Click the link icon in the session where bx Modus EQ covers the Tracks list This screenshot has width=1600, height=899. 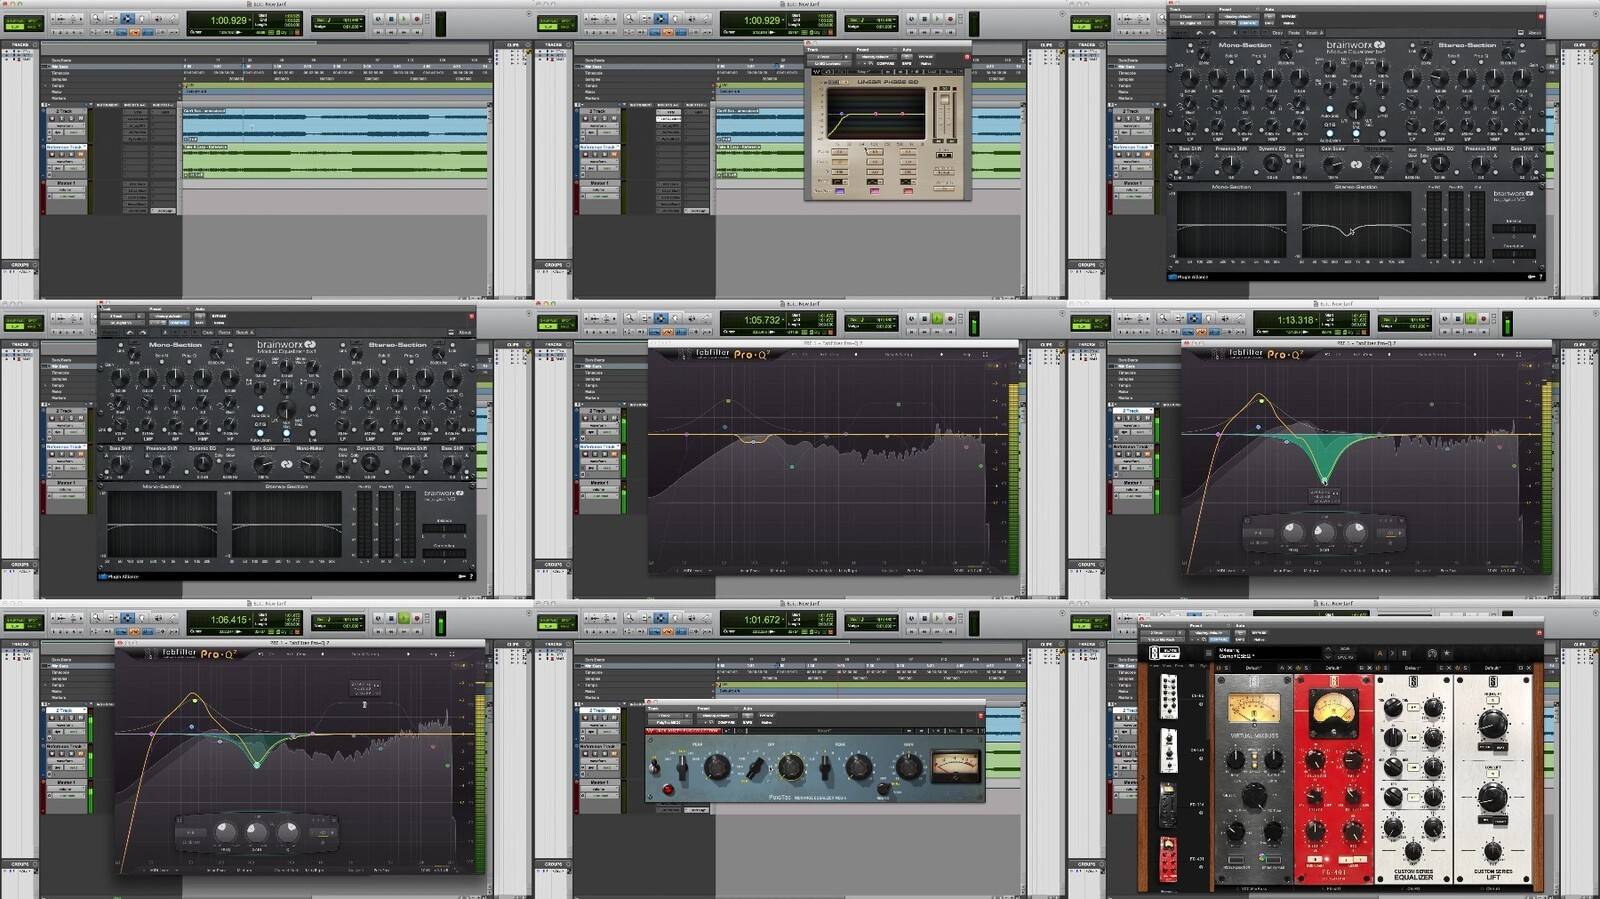286,464
